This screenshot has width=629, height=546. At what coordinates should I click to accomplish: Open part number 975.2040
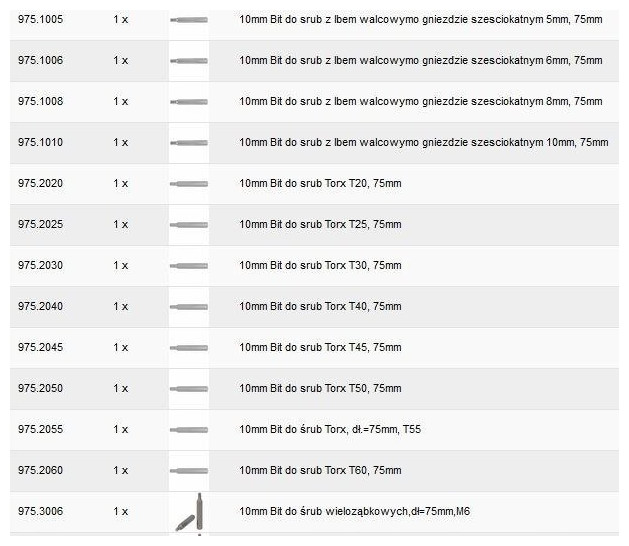(x=40, y=307)
